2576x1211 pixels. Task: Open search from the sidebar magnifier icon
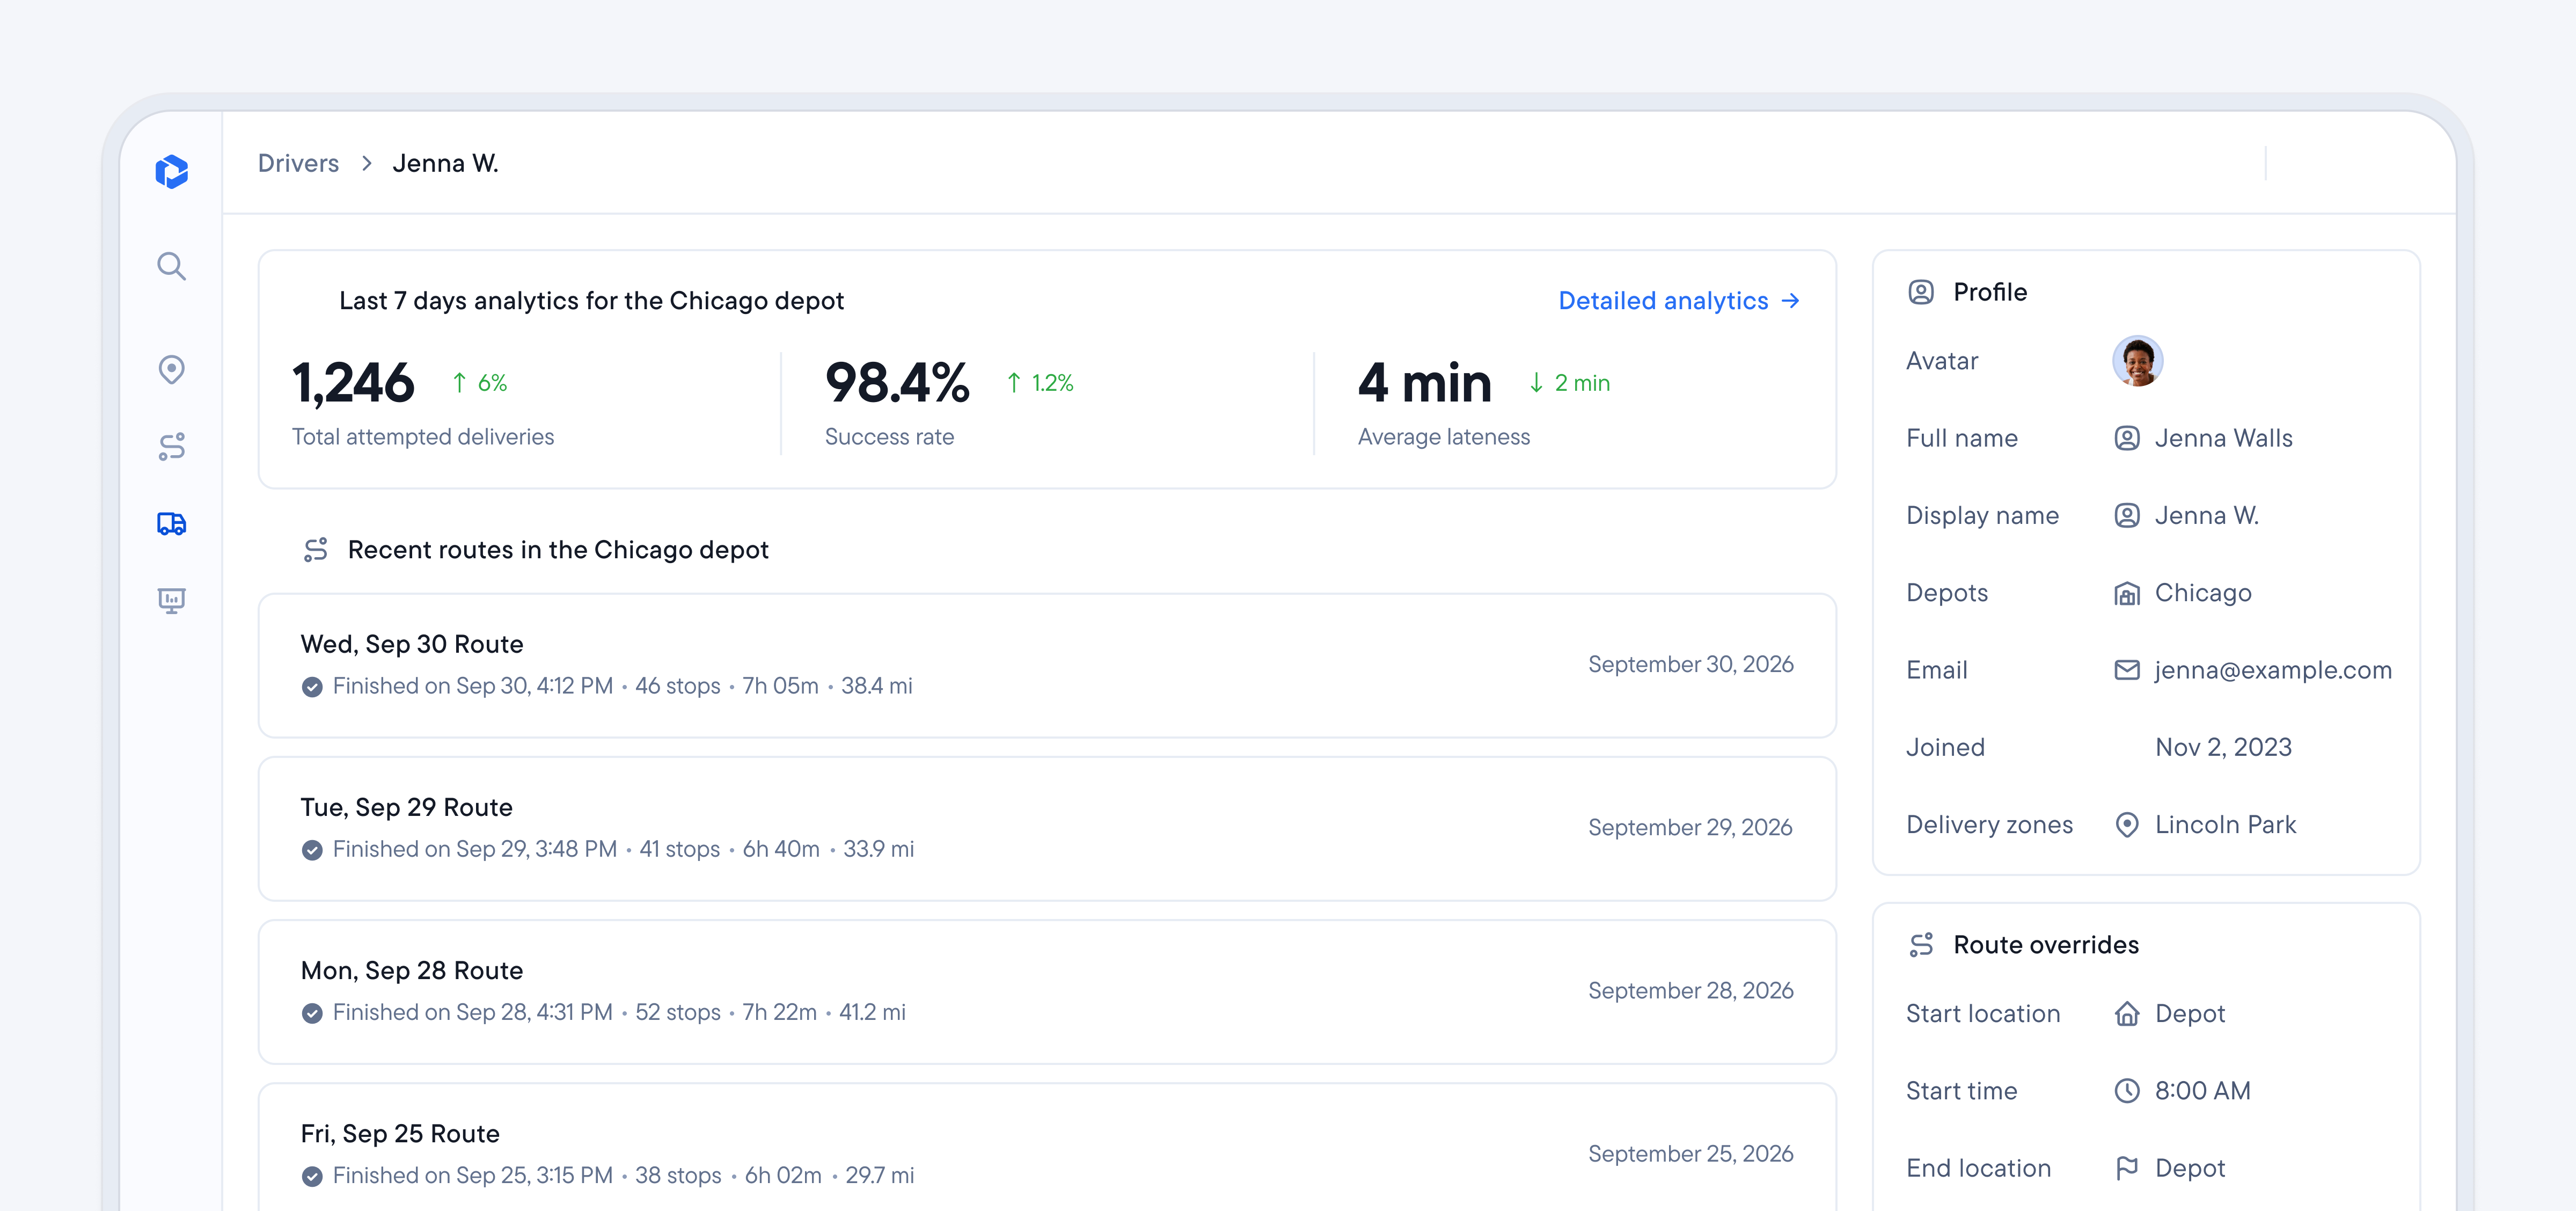172,266
